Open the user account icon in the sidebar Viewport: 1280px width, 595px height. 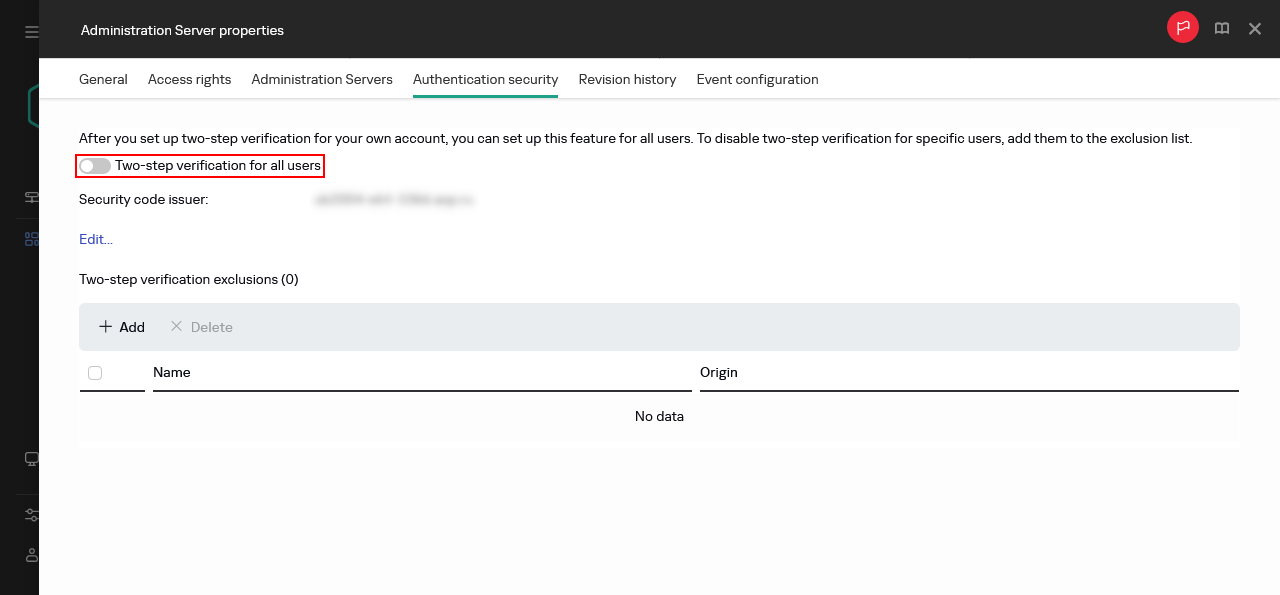[30, 555]
